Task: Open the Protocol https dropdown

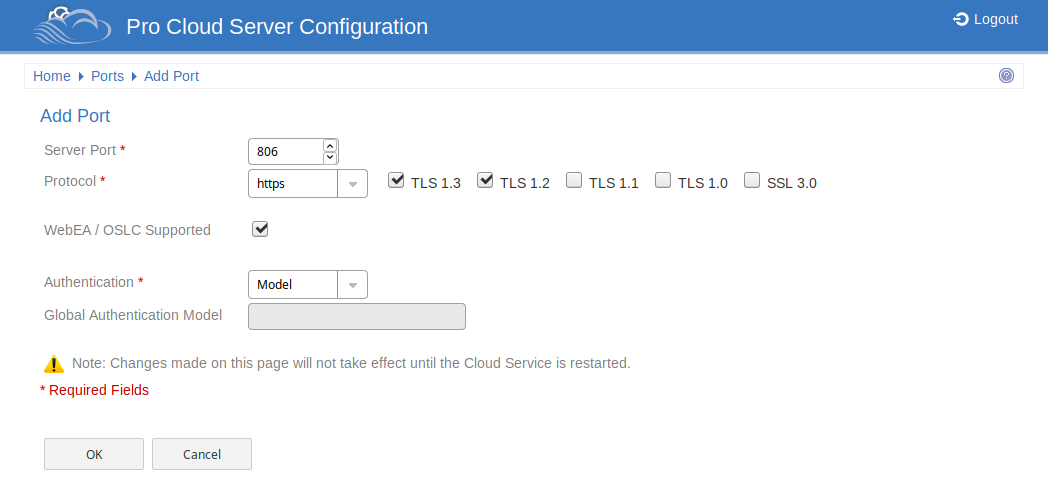Action: pos(307,183)
